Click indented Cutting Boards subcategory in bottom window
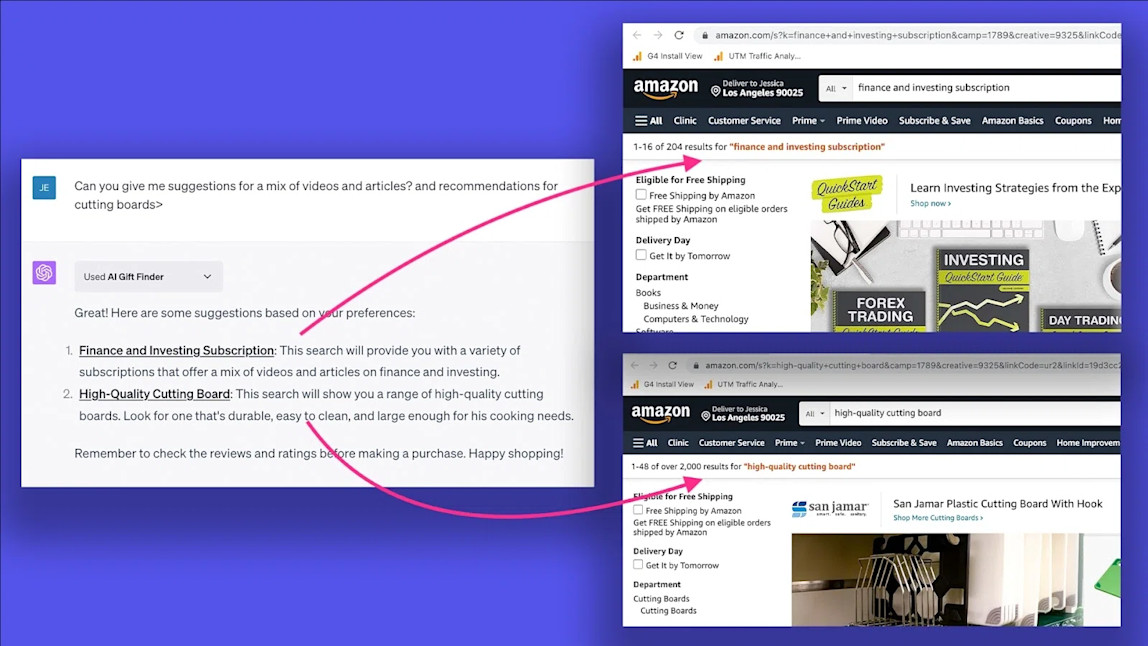 pos(668,610)
